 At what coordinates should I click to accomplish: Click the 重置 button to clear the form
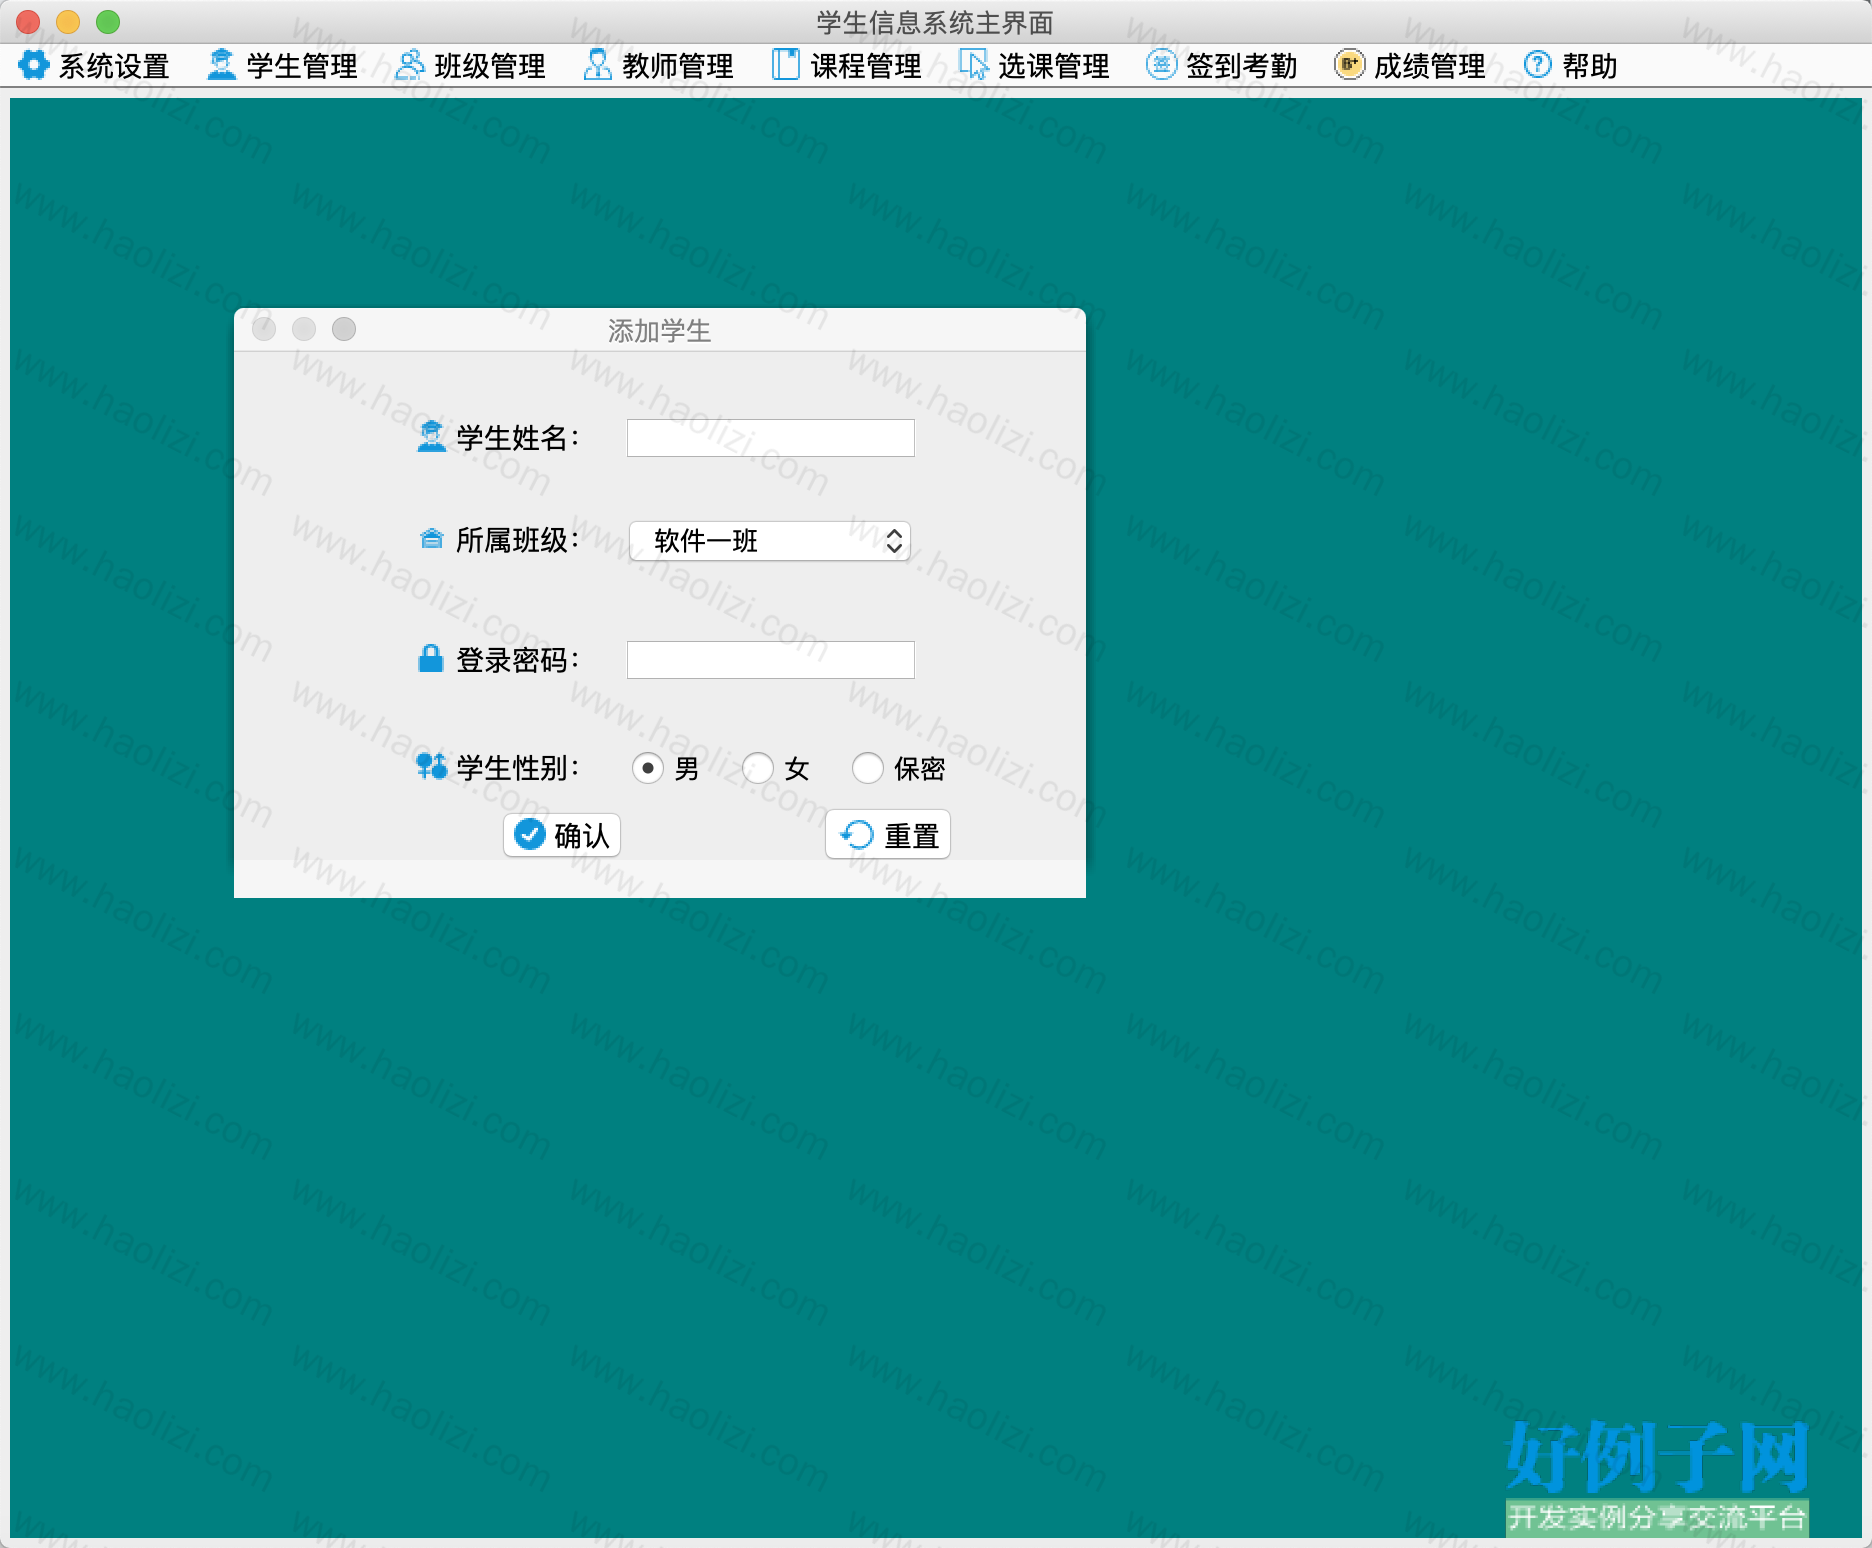(x=888, y=835)
